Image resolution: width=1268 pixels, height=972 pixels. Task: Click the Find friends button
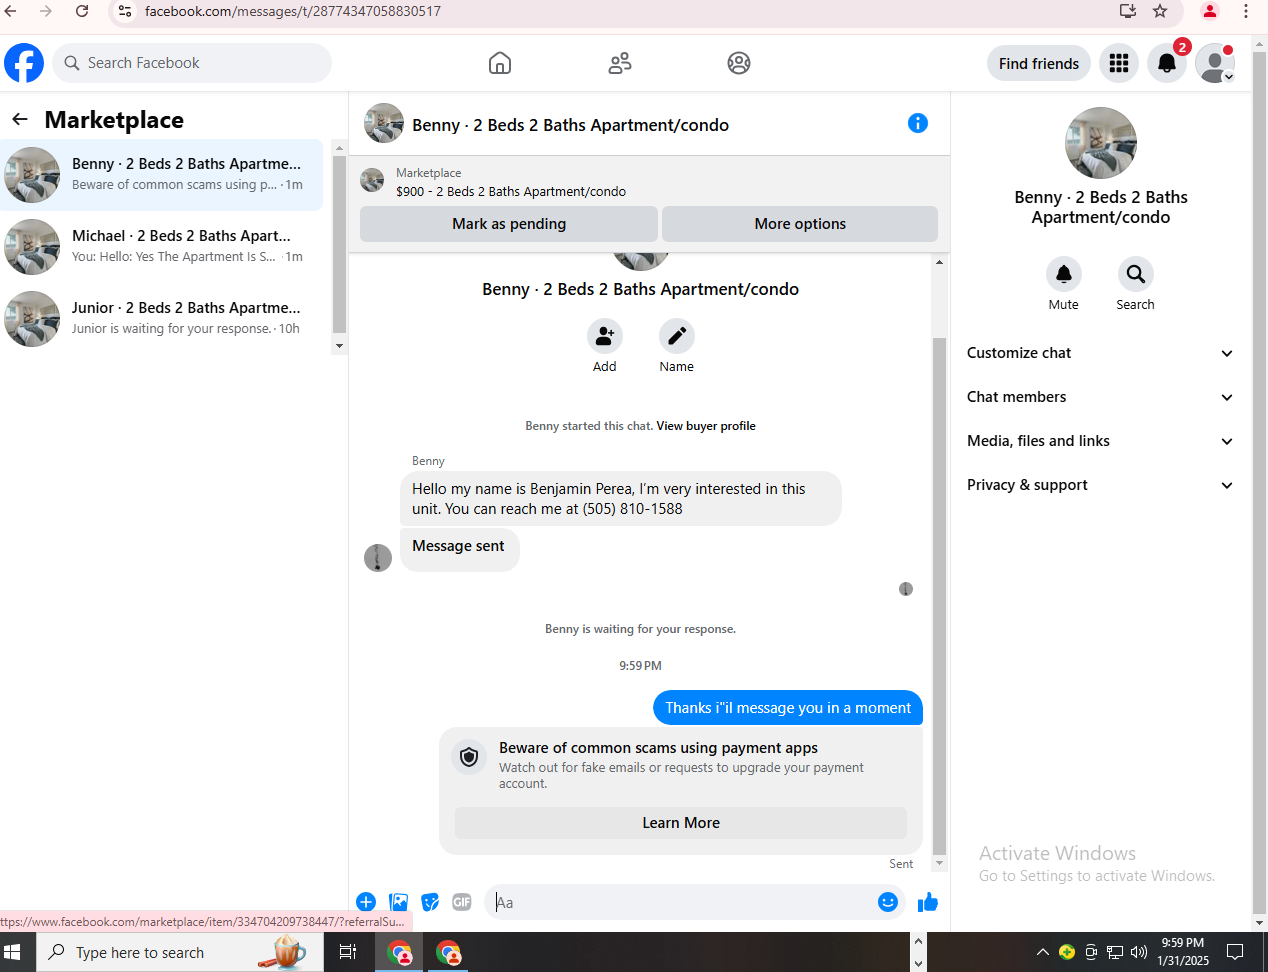point(1039,63)
